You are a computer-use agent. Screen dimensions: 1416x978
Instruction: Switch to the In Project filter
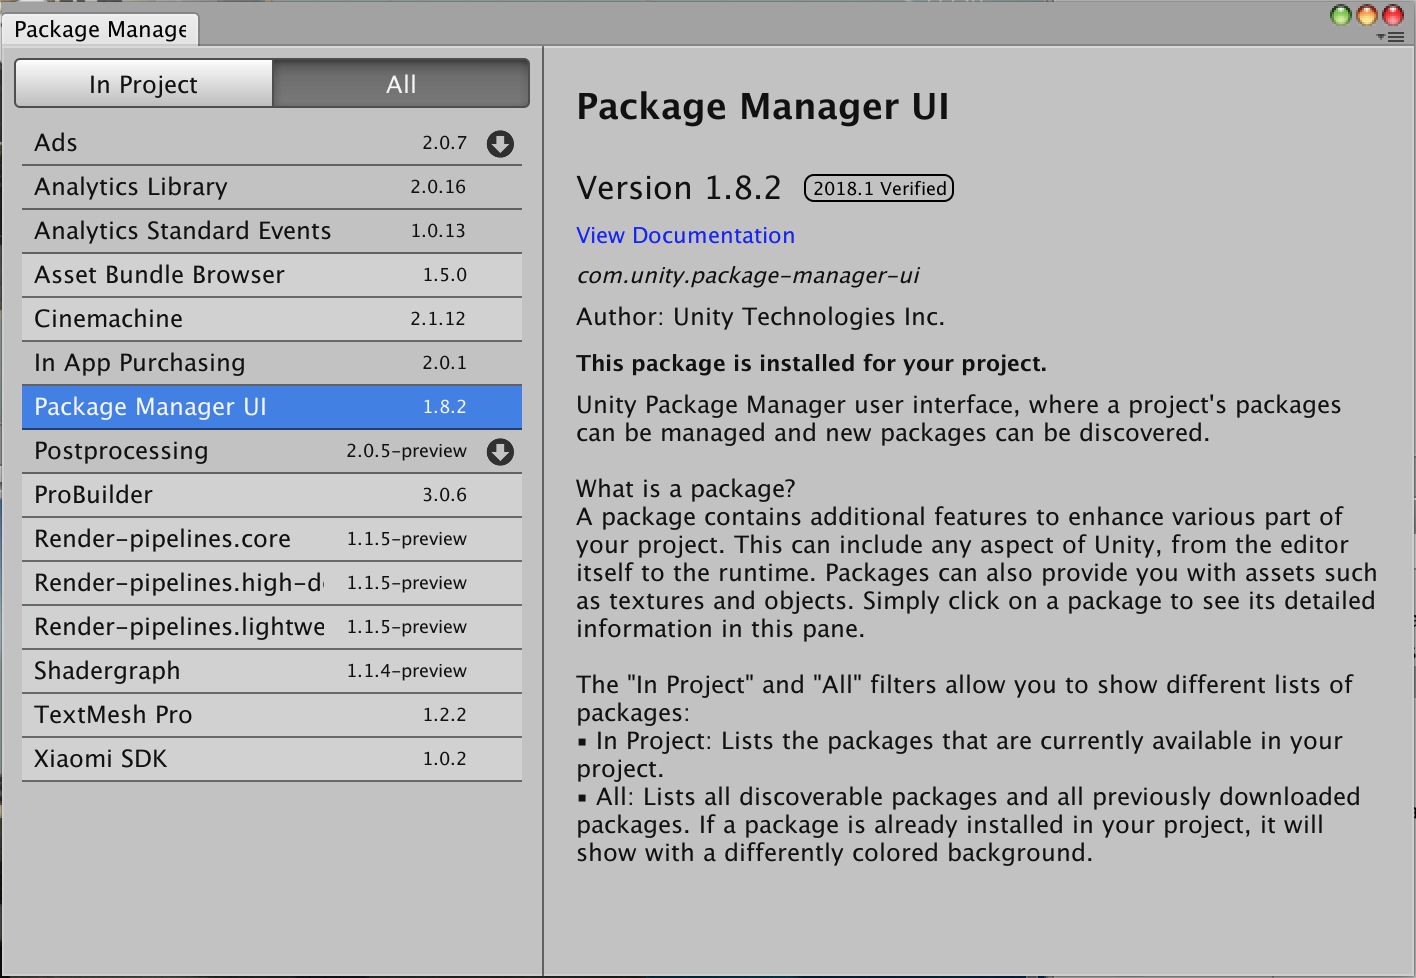144,84
